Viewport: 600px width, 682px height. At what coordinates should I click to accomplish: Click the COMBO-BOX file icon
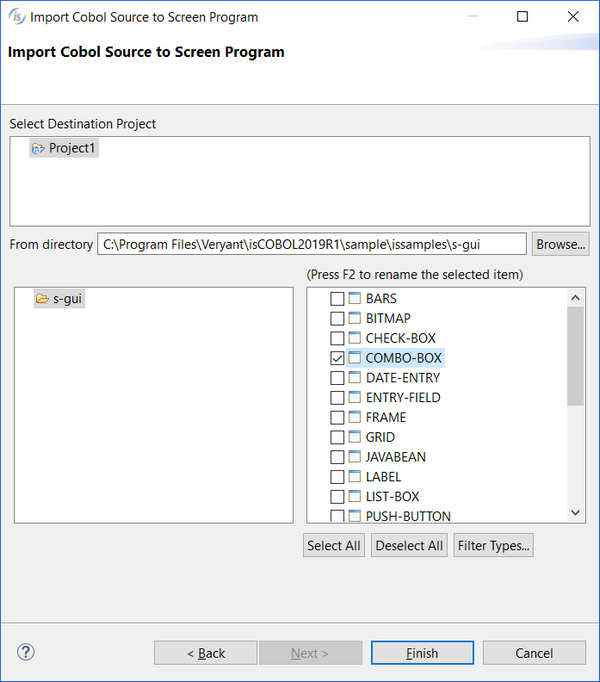click(355, 358)
